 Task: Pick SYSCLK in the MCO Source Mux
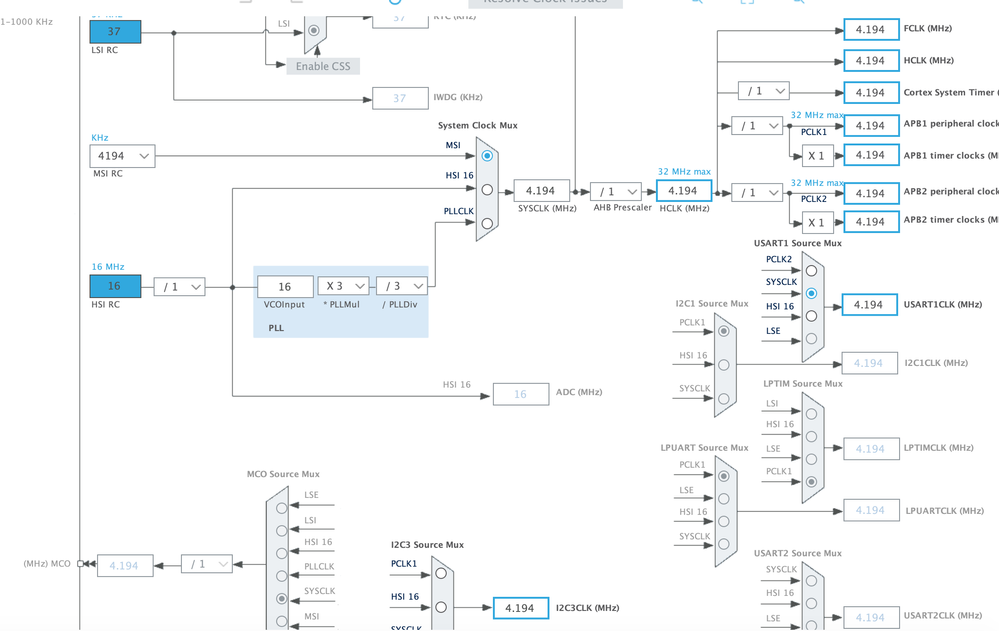coord(282,599)
